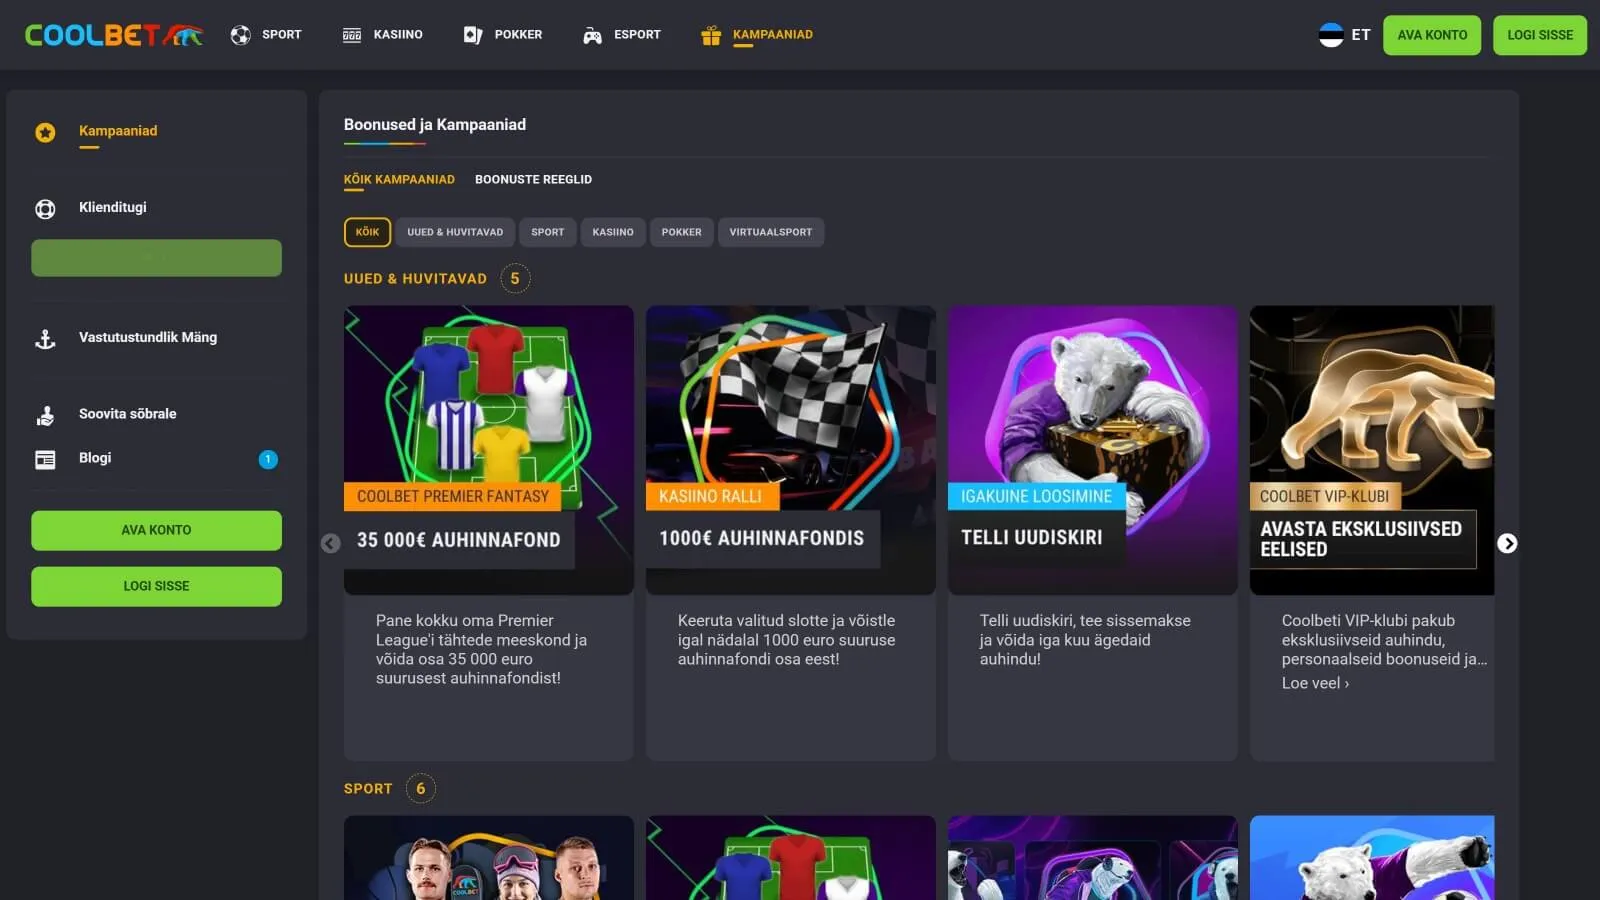Image resolution: width=1600 pixels, height=900 pixels.
Task: Click 'TELLI UUDISKIRI' headline
Action: [x=1032, y=537]
